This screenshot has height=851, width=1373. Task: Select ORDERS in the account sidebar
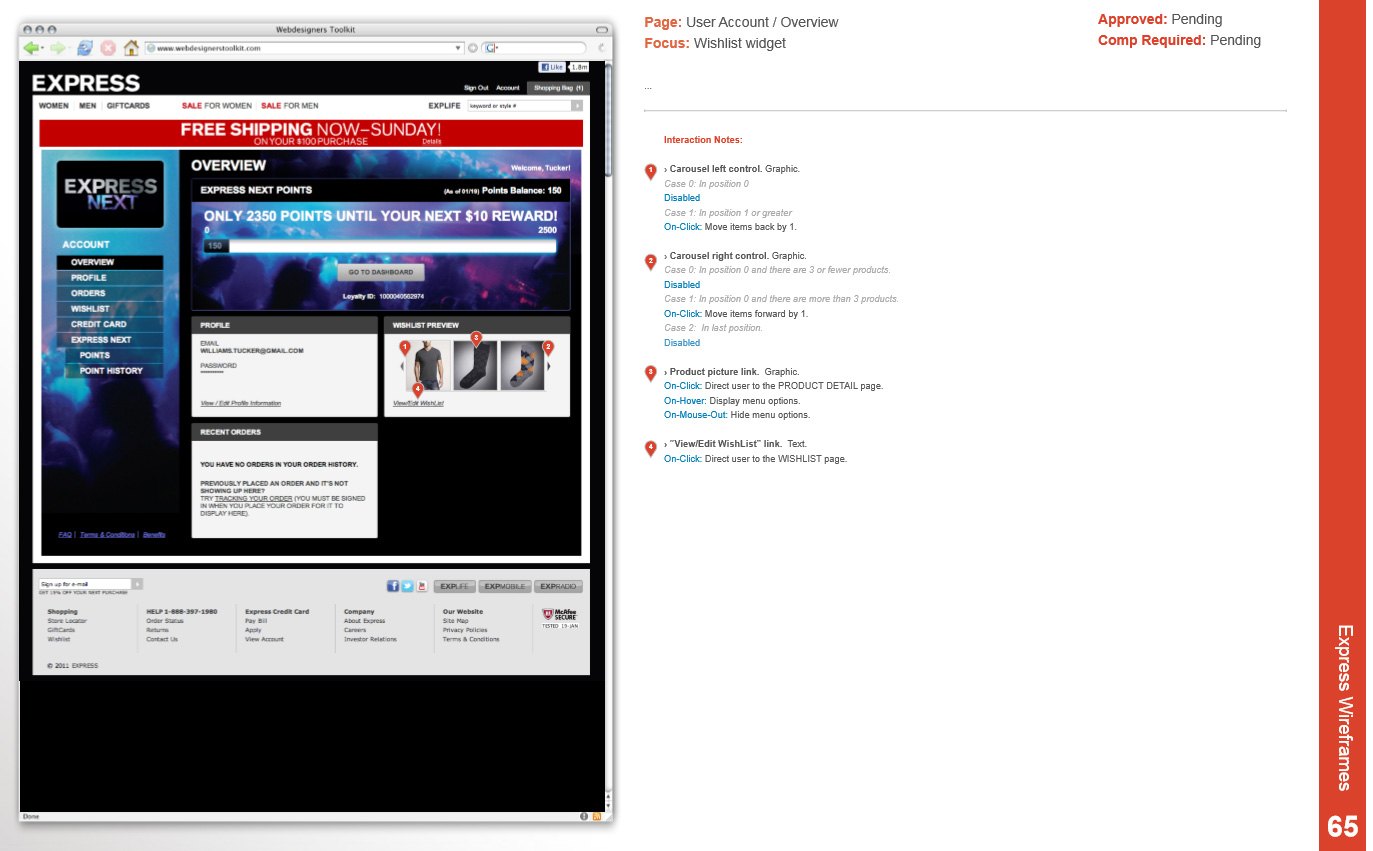tap(110, 293)
